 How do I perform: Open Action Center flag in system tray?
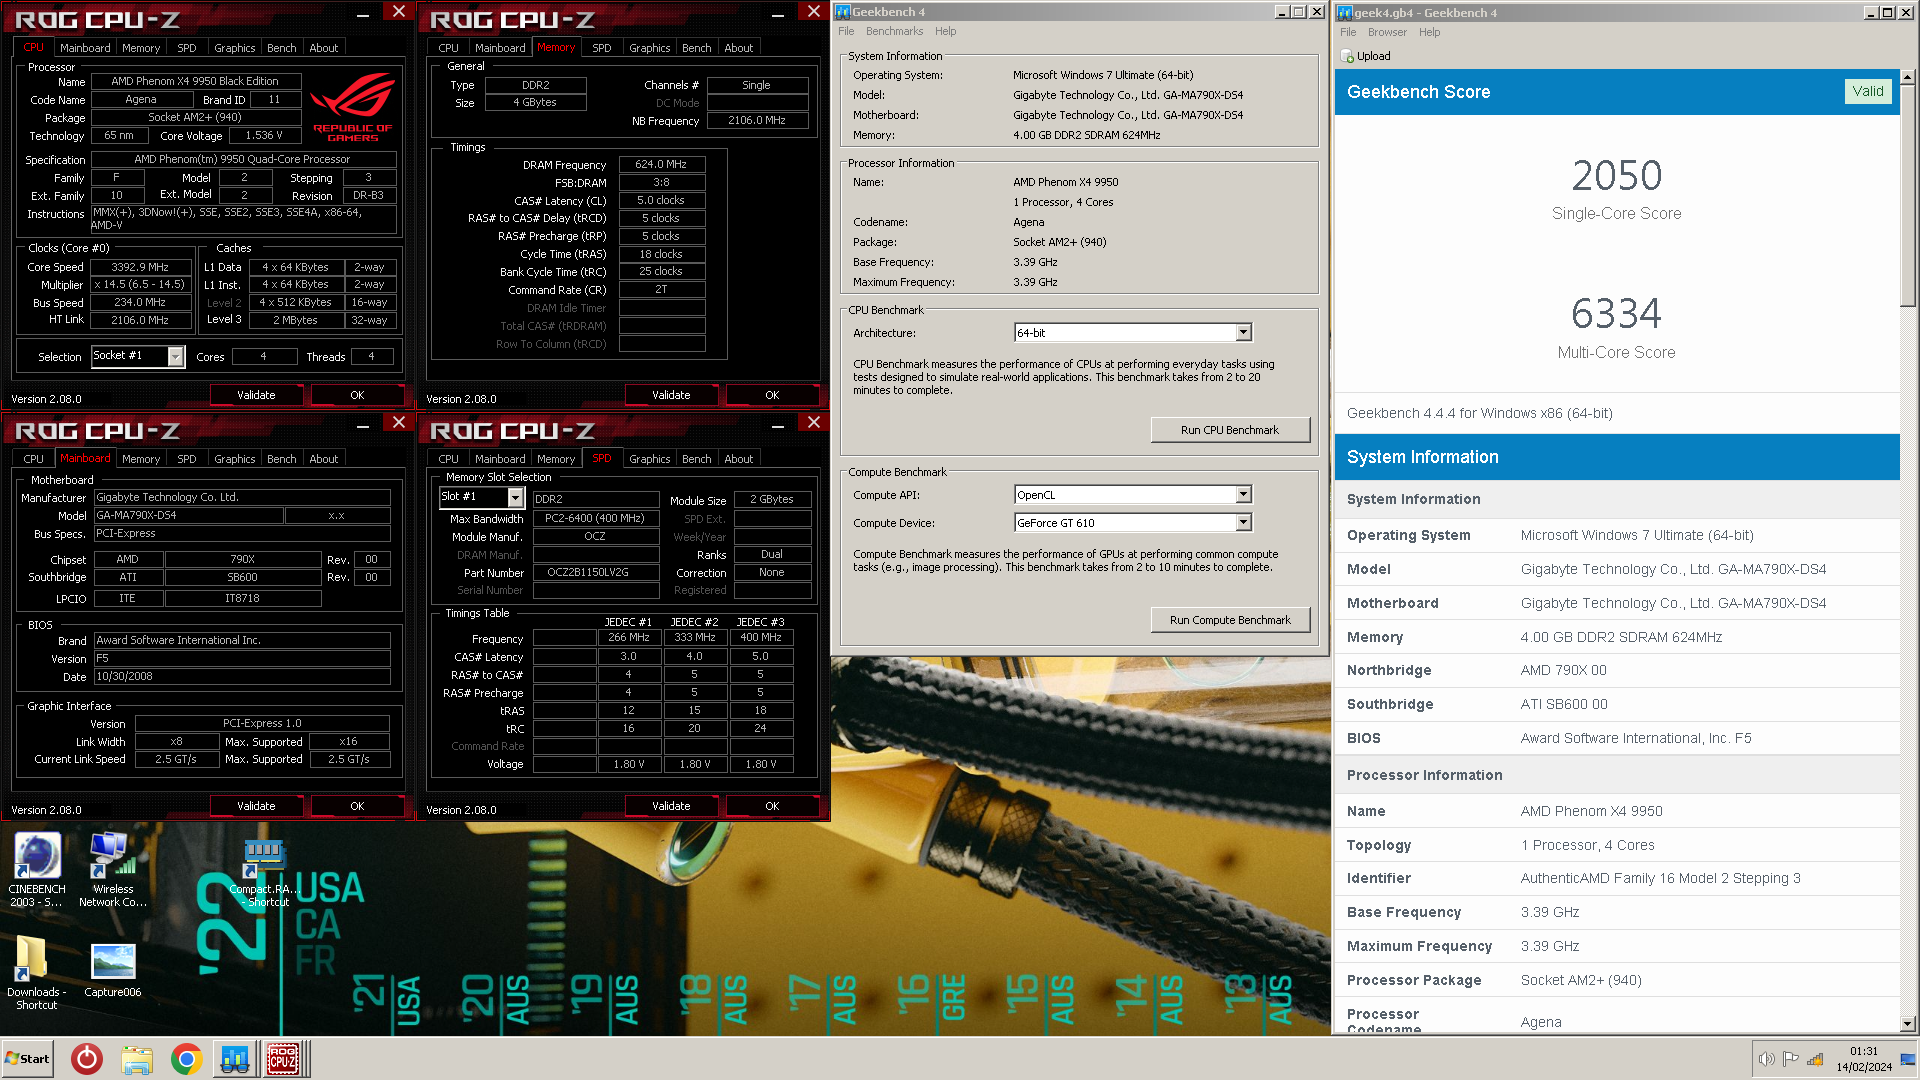coord(1790,1059)
